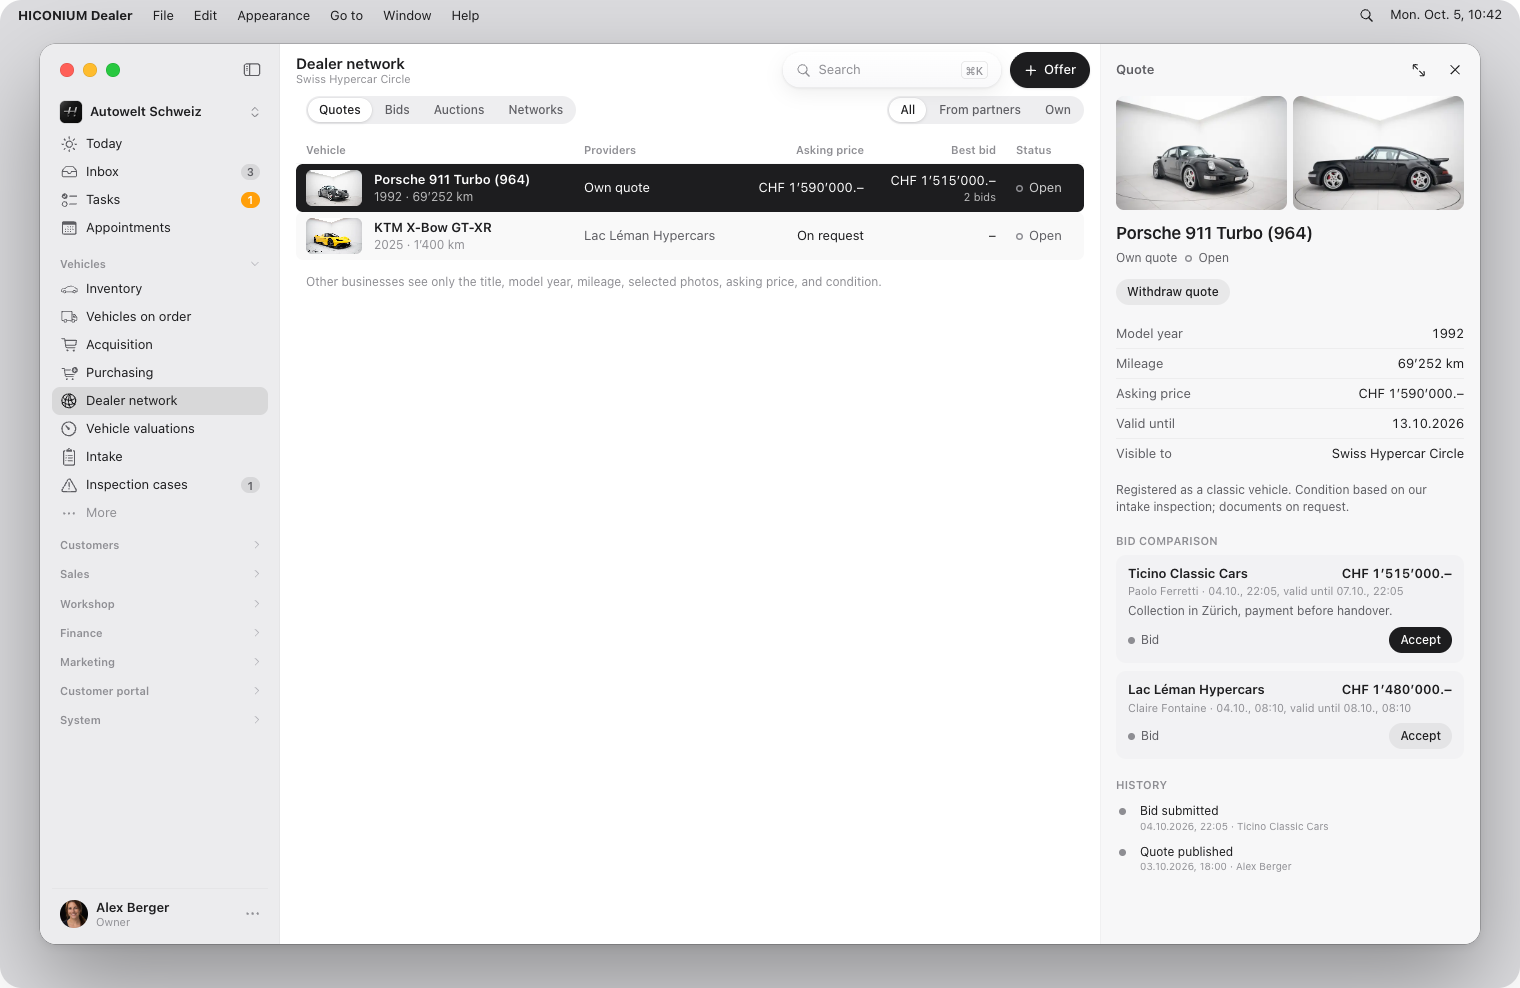Close the Quote panel
This screenshot has width=1520, height=988.
pos(1455,70)
